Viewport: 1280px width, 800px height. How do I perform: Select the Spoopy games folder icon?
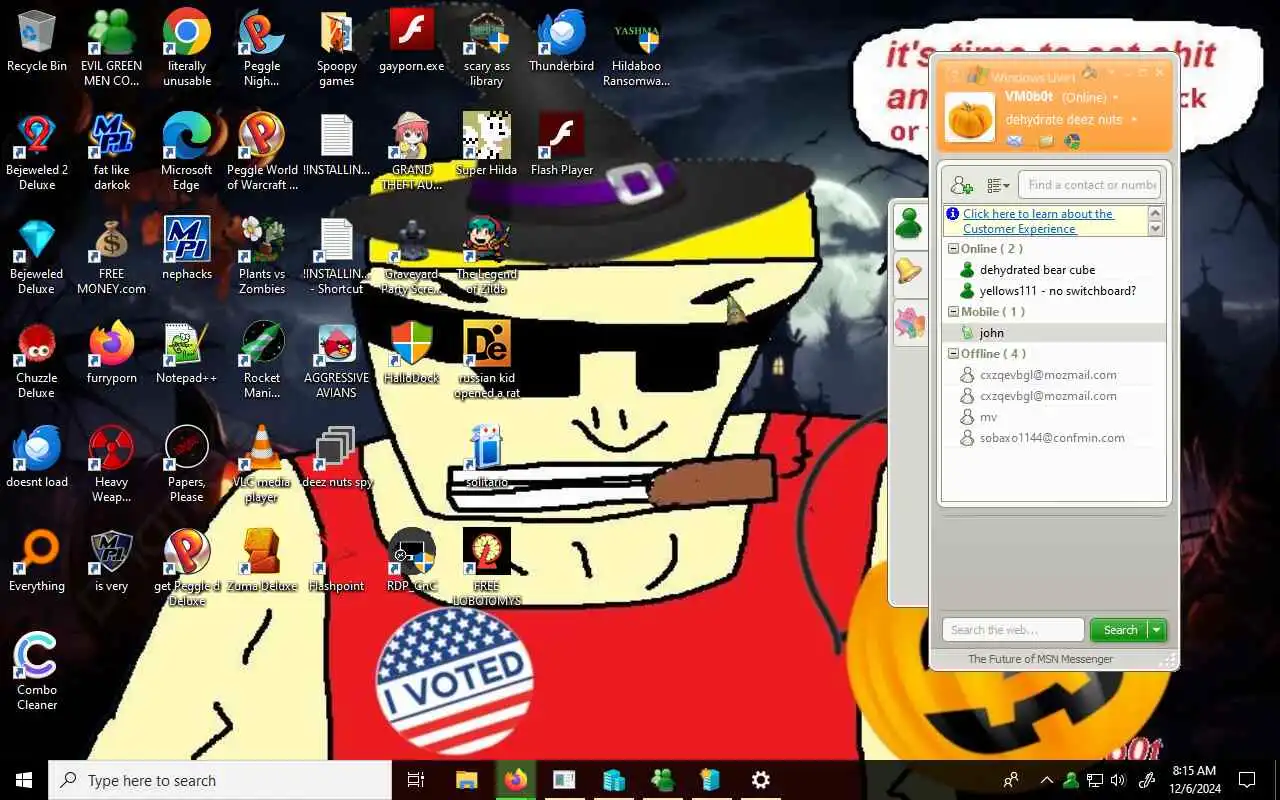pyautogui.click(x=337, y=47)
